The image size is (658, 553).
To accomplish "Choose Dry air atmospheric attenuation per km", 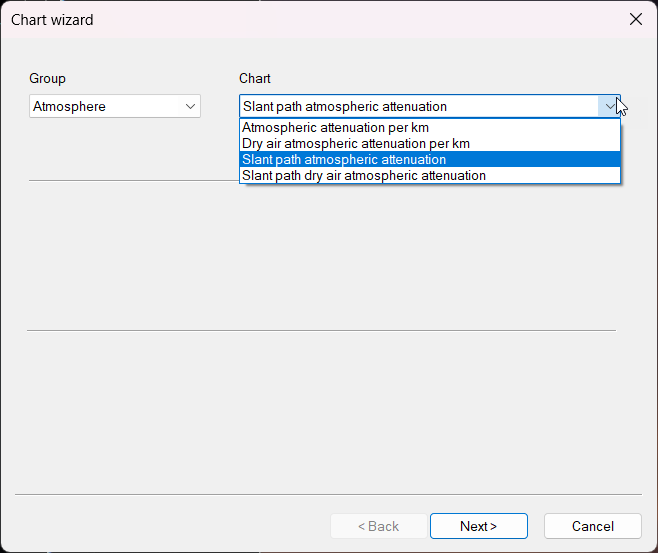I will coord(356,144).
